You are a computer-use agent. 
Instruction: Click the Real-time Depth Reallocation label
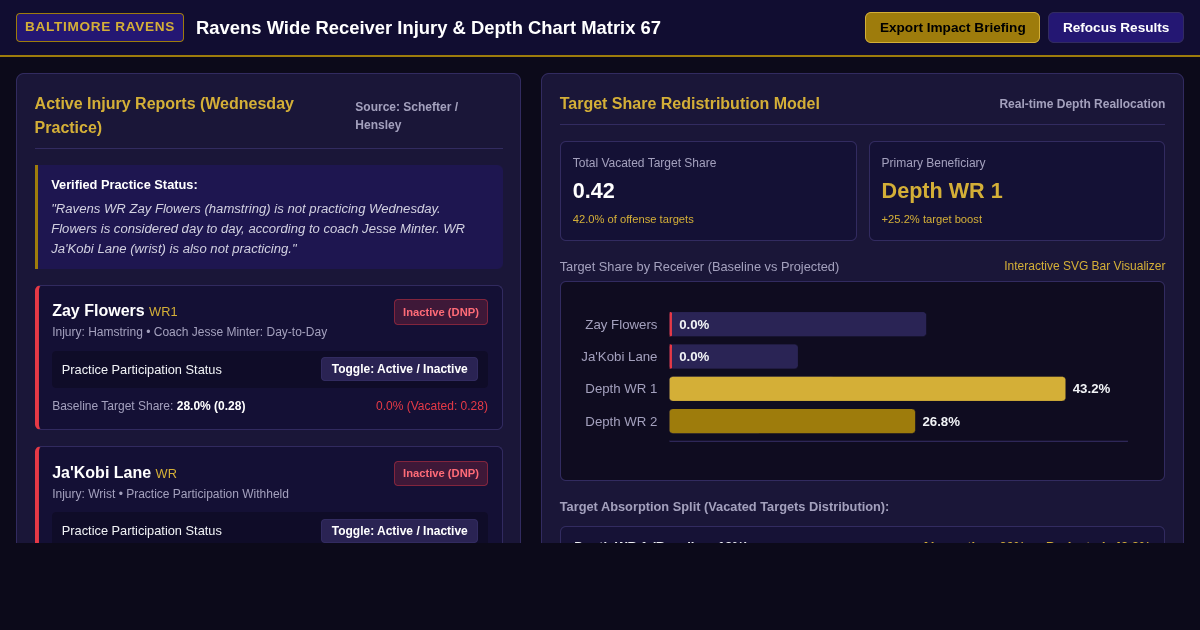pos(1082,104)
